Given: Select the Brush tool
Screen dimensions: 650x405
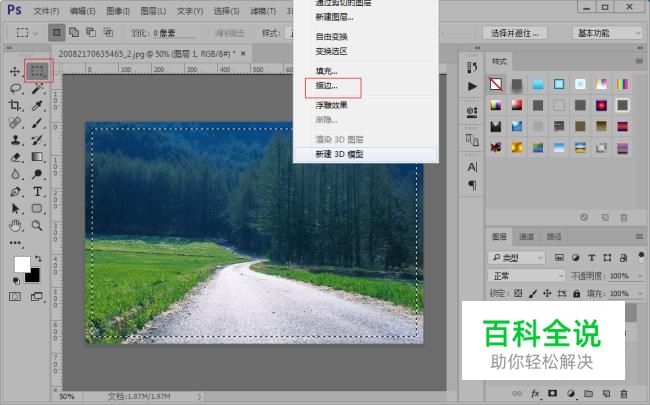Looking at the screenshot, I should click(37, 123).
